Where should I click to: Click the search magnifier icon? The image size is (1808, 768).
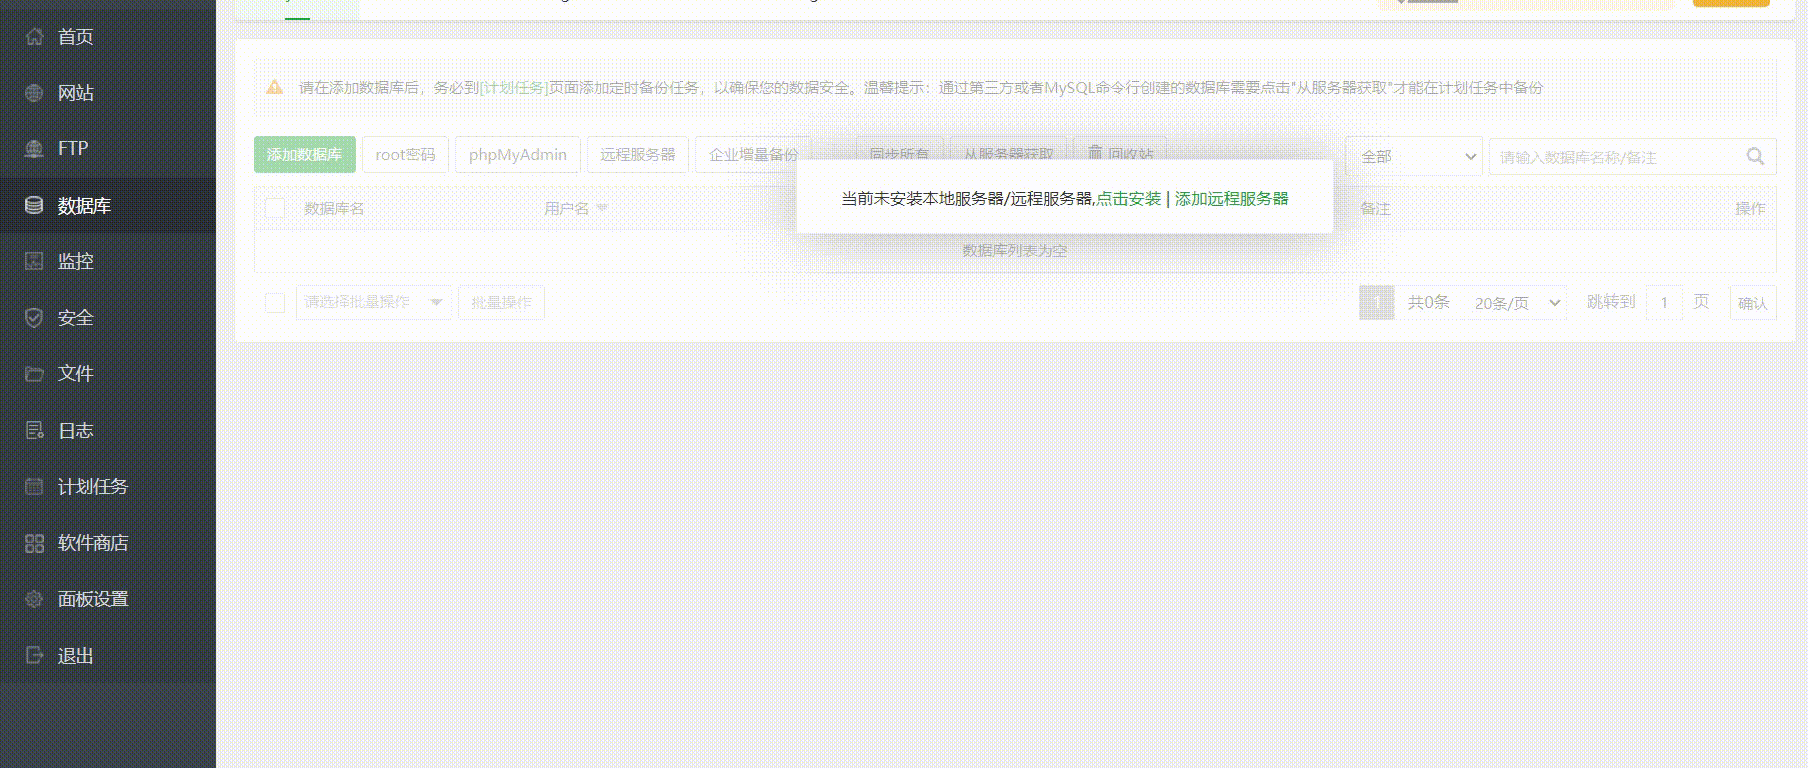pyautogui.click(x=1755, y=156)
